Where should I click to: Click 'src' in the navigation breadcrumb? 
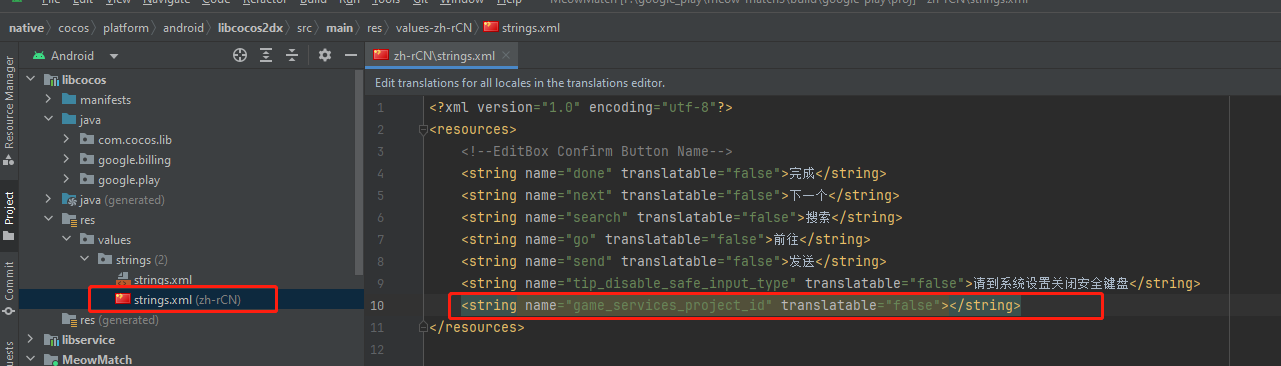click(x=304, y=27)
